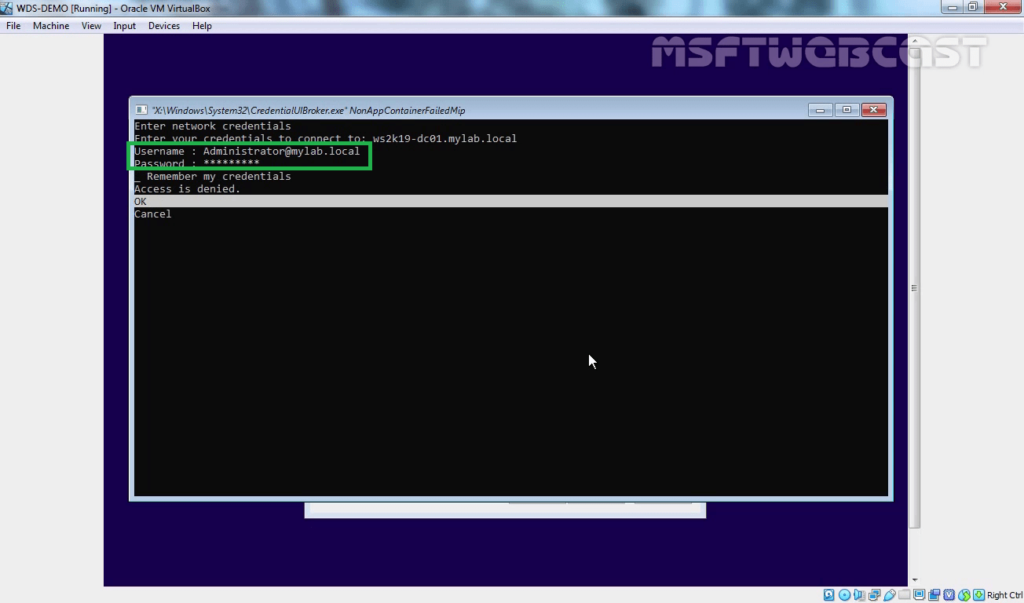
Task: Click the console icon in CredentialUIBroker title bar
Action: tap(141, 110)
